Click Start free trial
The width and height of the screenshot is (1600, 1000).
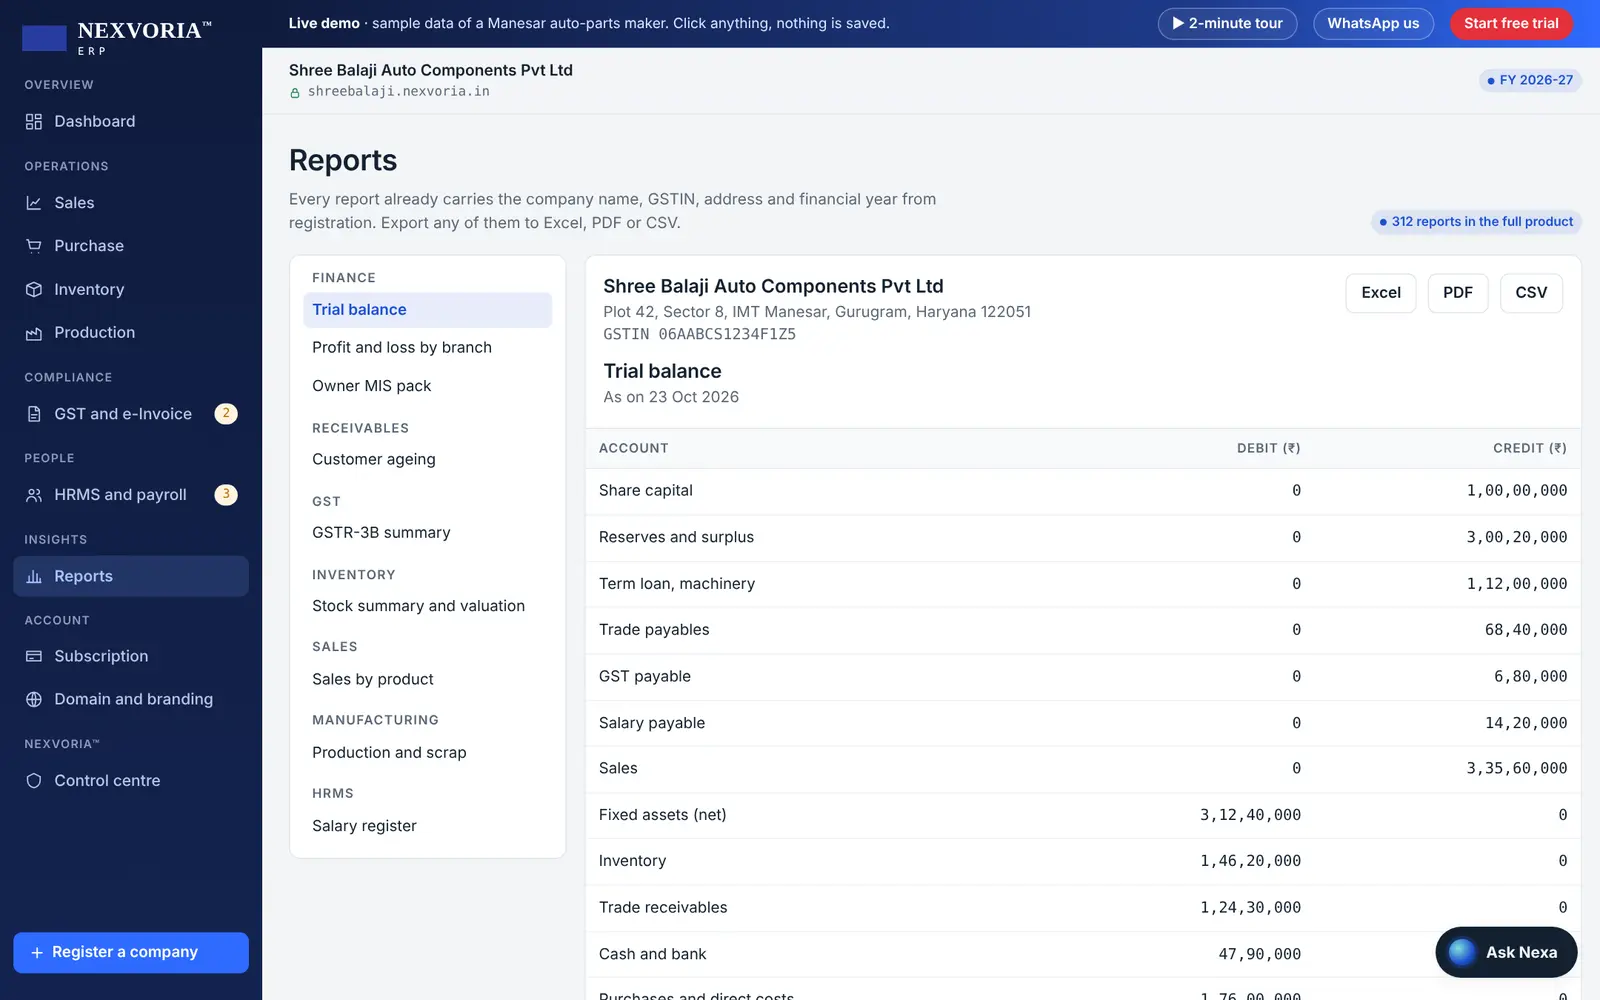click(1511, 24)
